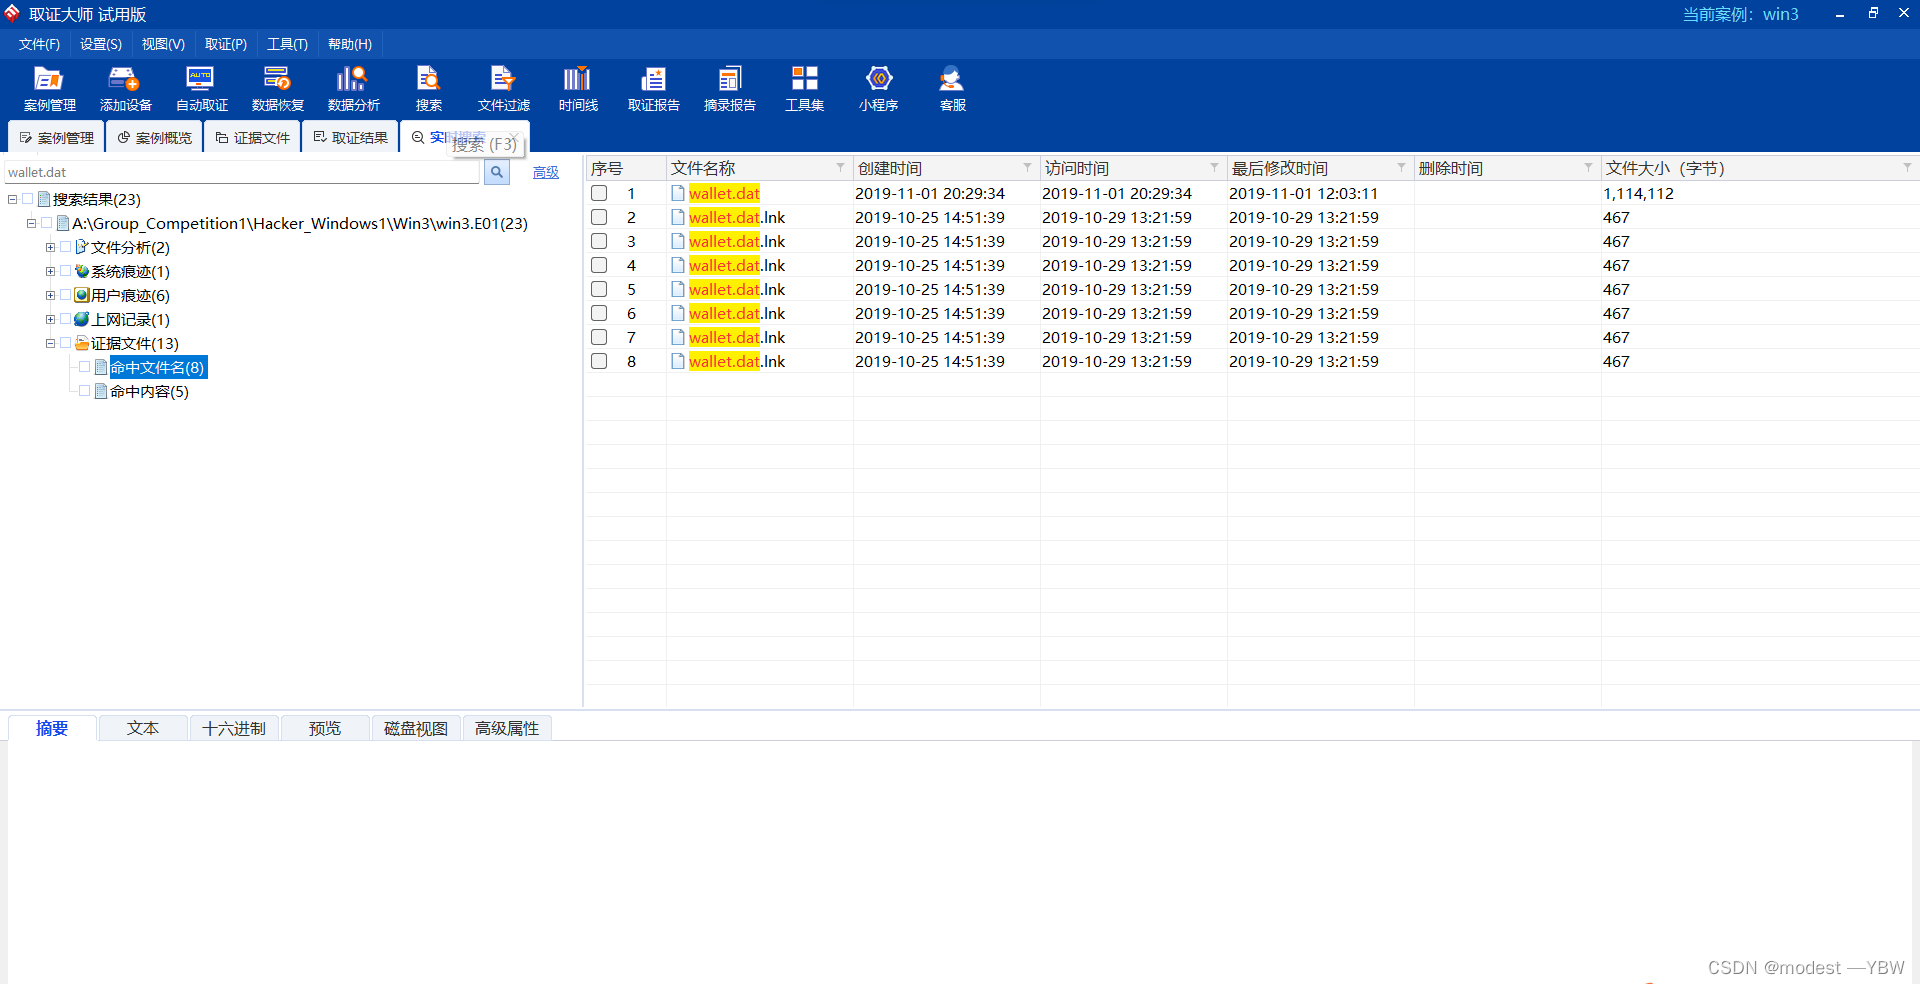Select the 命中内容(5) tree item
This screenshot has width=1920, height=984.
[x=148, y=391]
